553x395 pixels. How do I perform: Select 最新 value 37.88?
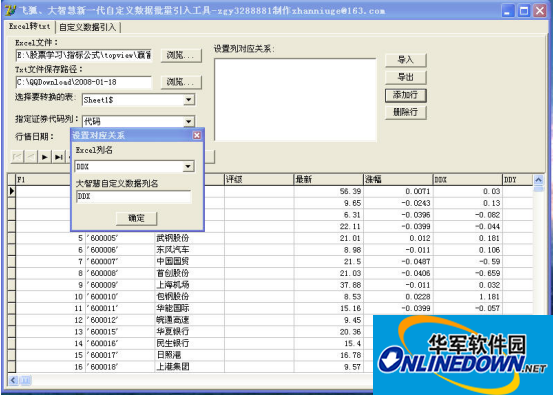point(328,285)
